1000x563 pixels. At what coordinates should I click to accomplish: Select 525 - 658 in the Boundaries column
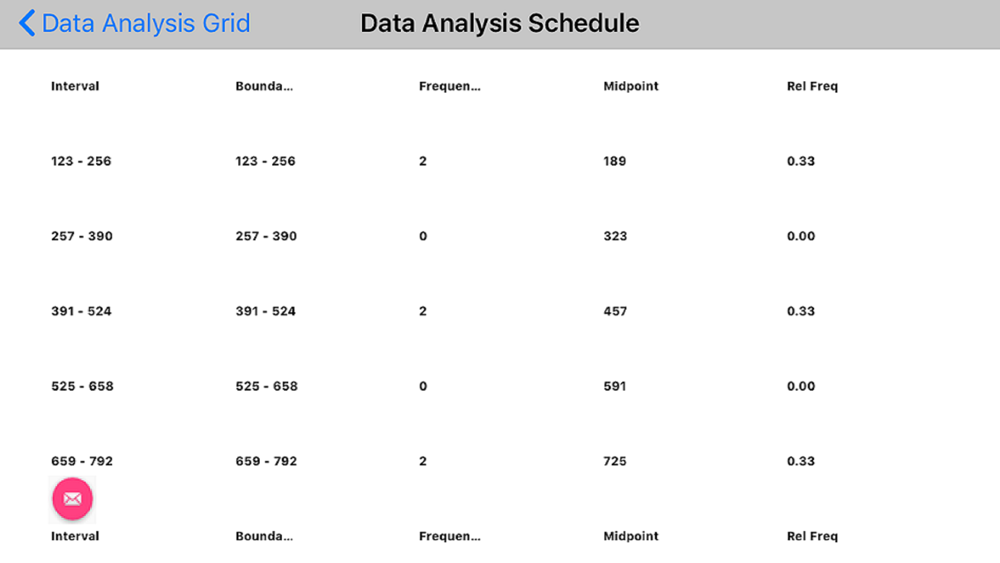click(266, 386)
